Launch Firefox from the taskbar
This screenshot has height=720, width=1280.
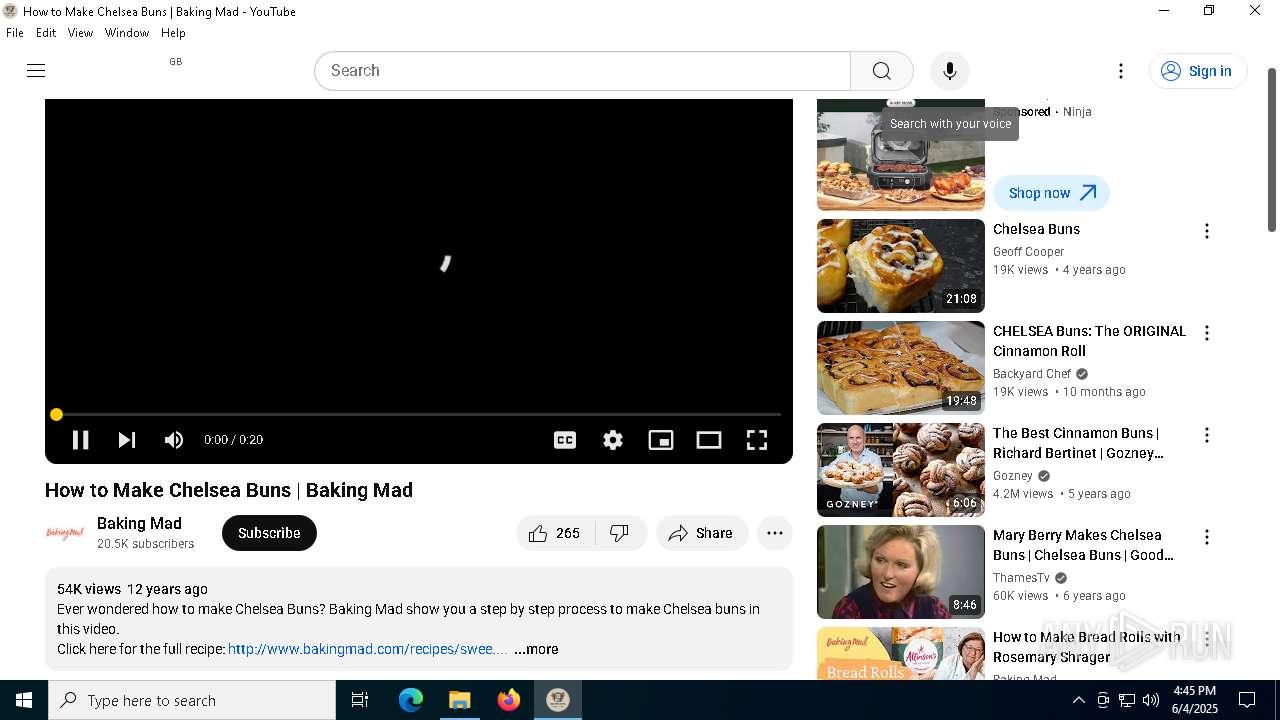click(509, 700)
